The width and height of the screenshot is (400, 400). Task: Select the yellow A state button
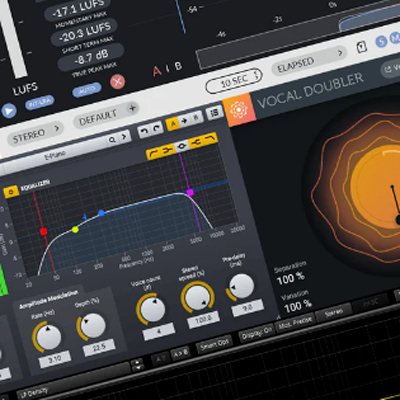coord(173,124)
